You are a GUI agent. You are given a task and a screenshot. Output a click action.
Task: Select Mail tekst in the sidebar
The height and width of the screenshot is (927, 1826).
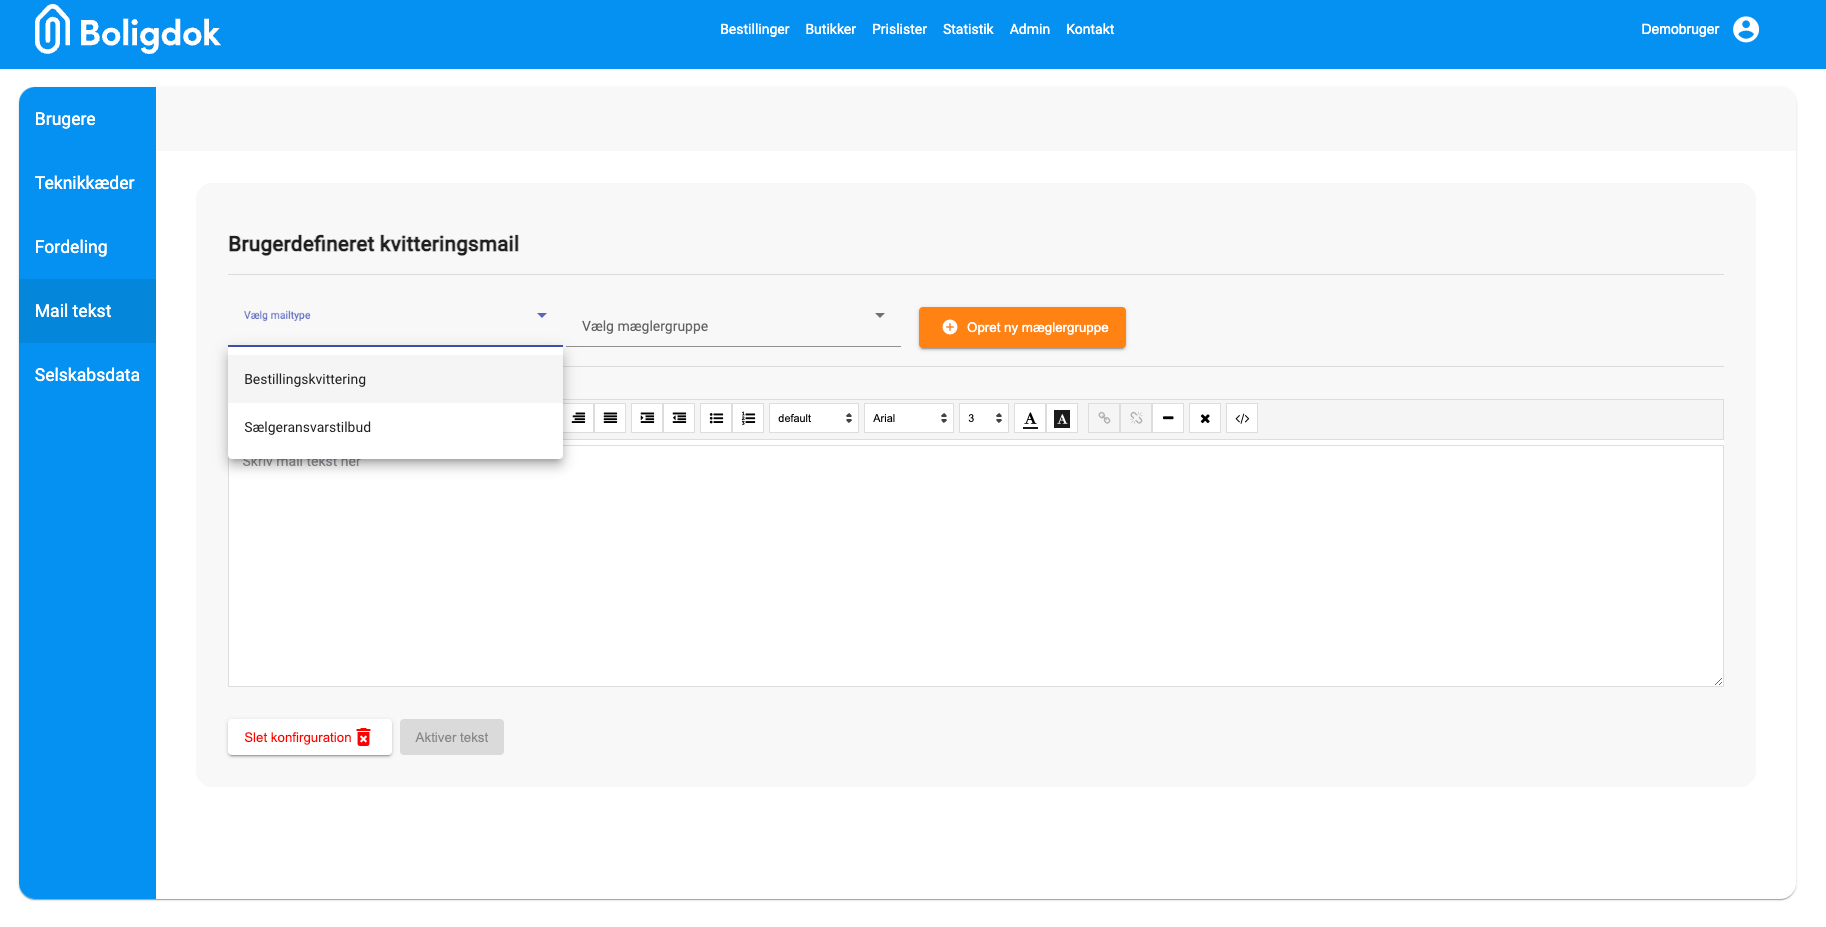(x=87, y=311)
